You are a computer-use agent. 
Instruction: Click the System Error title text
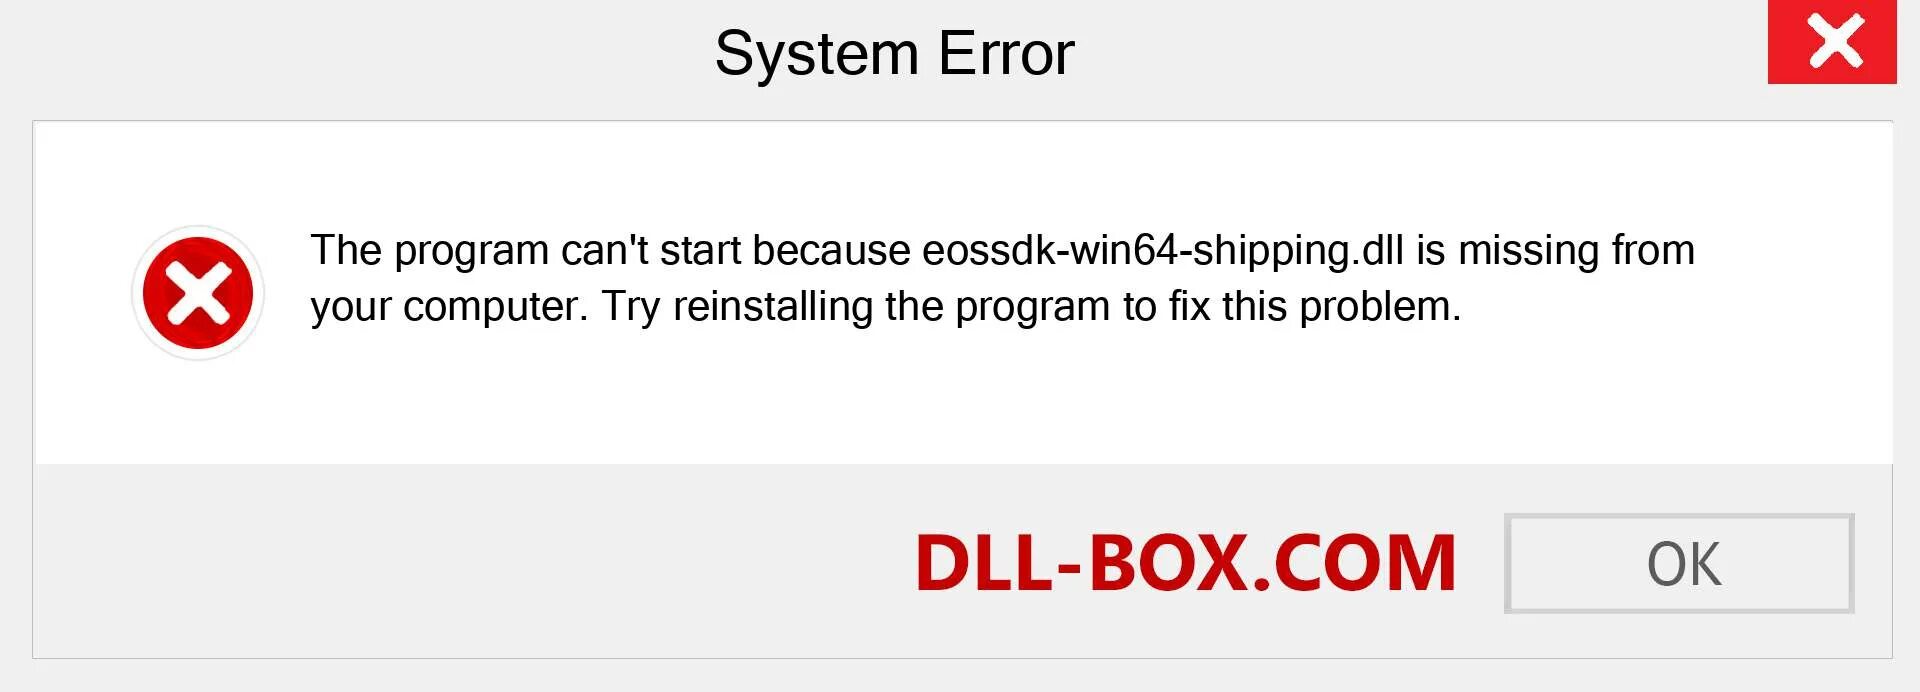click(895, 53)
